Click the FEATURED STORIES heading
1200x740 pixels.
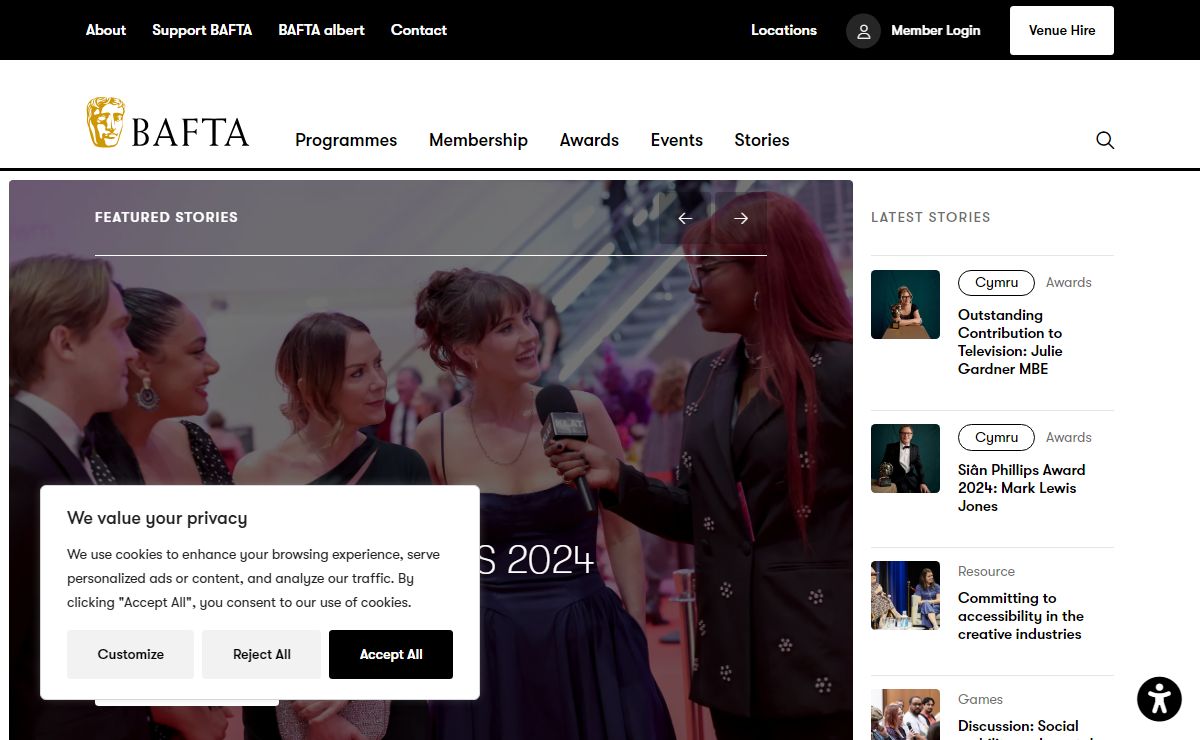[166, 217]
